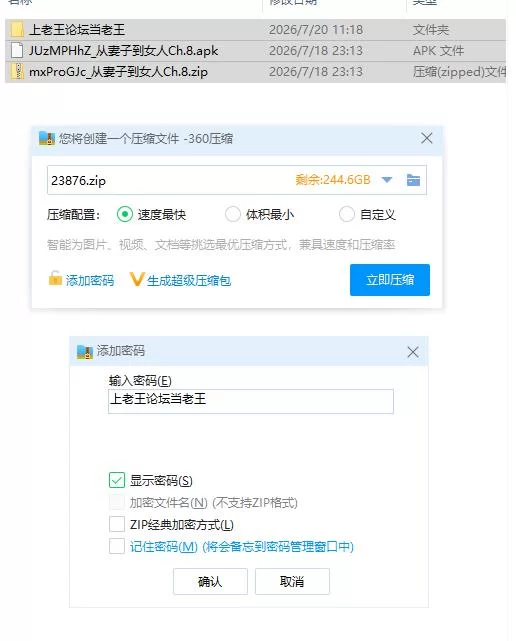The image size is (516, 641).
Task: Click the APK file icon for JUzMPHhZ
Action: tap(17, 51)
